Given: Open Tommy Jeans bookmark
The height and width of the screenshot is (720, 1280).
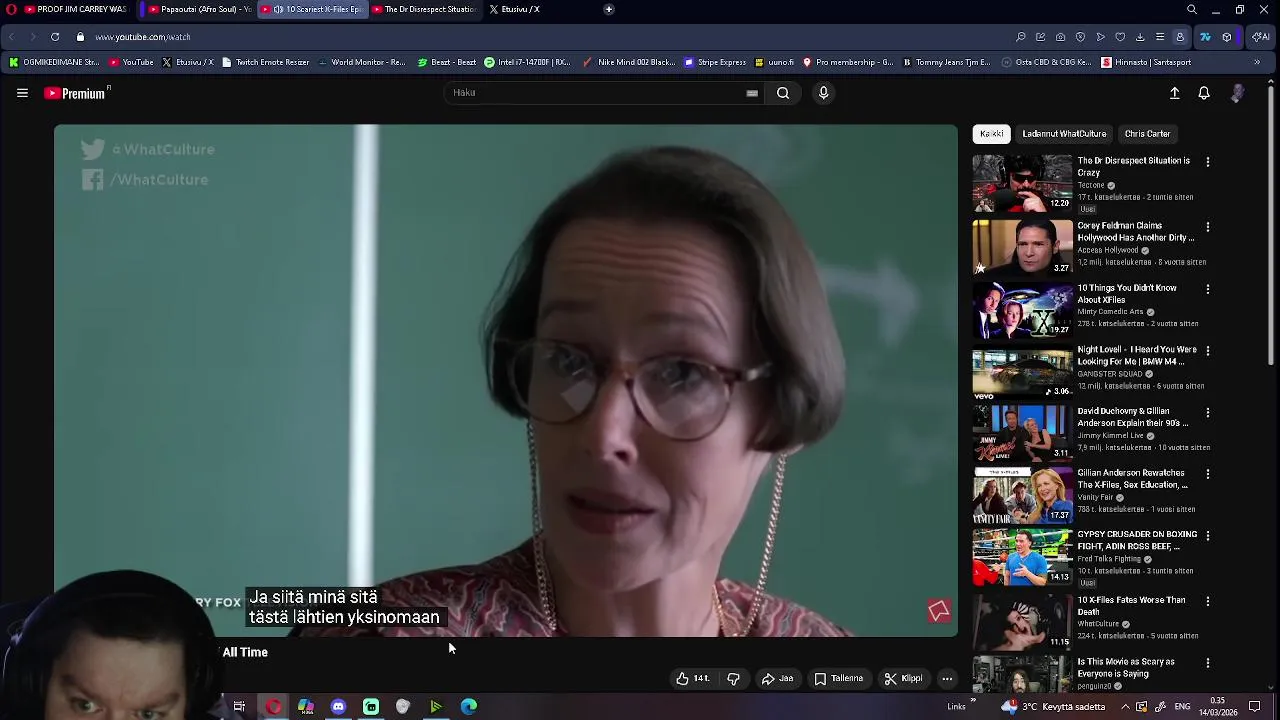Looking at the screenshot, I should [946, 62].
